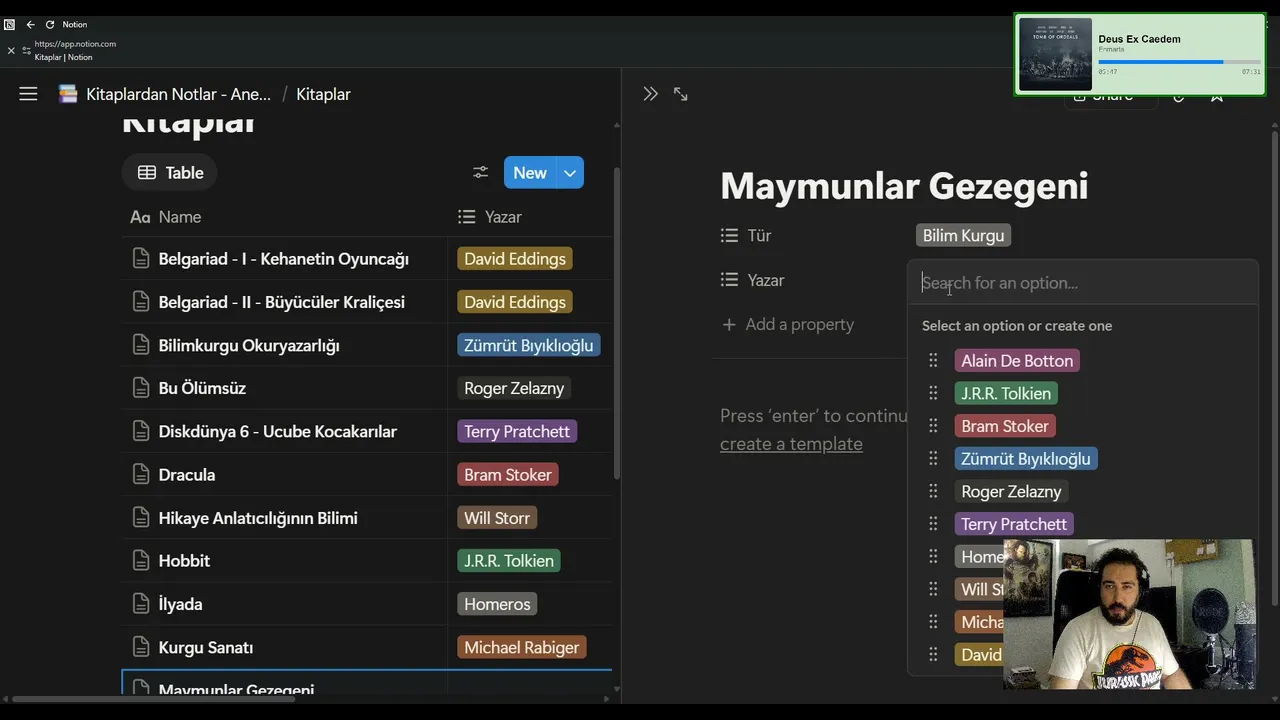The image size is (1280, 720).
Task: Open Hikaye Anlatıcılığının Bilimi row title
Action: [x=258, y=518]
